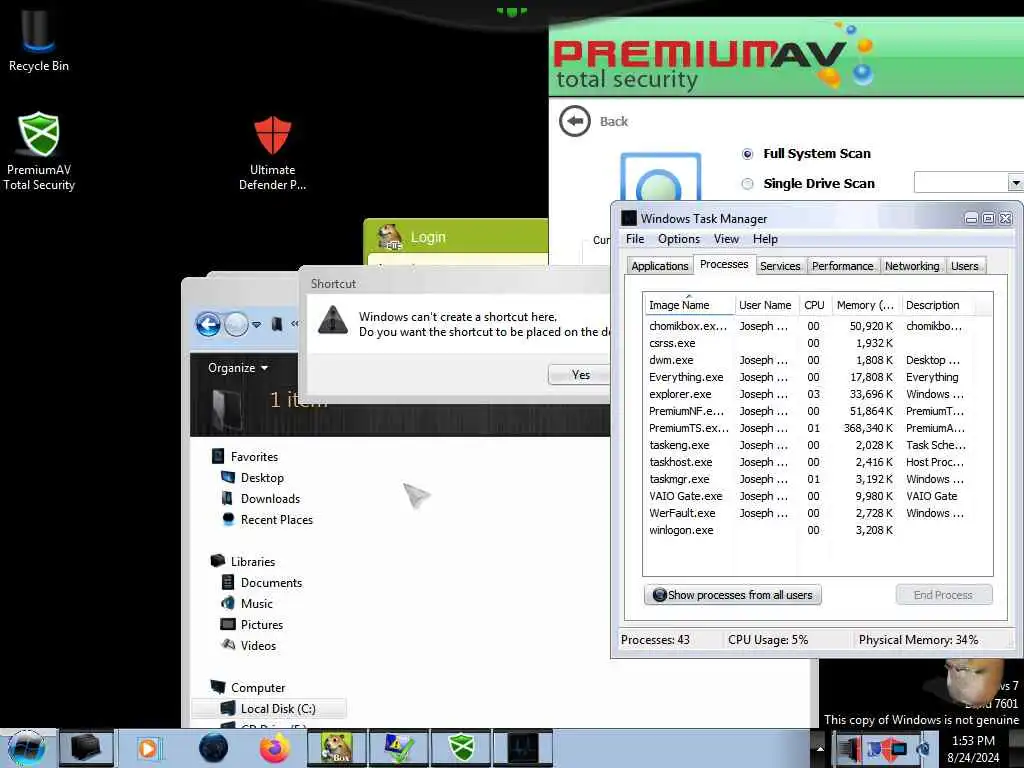Select Desktop under Favorites

[262, 477]
